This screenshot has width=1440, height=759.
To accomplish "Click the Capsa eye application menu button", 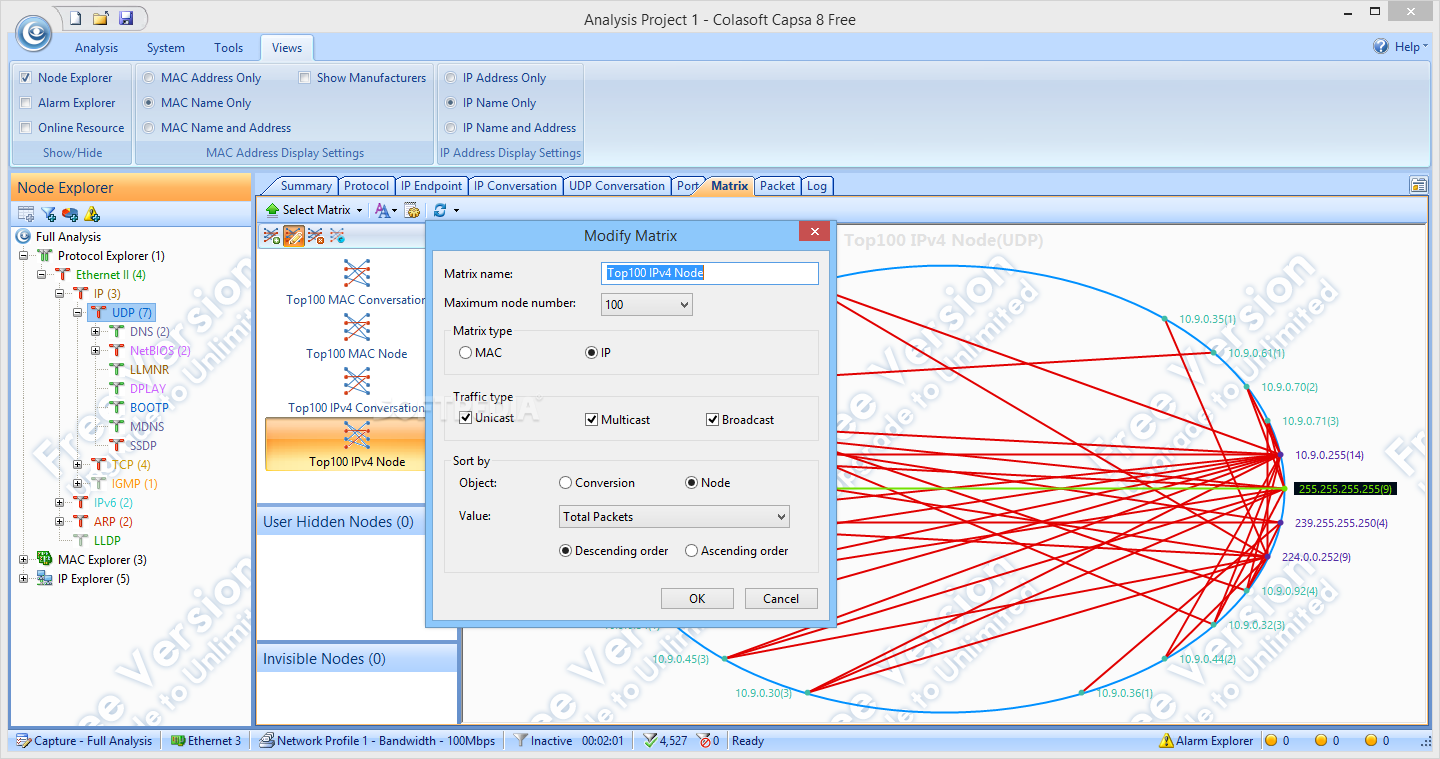I will [33, 33].
